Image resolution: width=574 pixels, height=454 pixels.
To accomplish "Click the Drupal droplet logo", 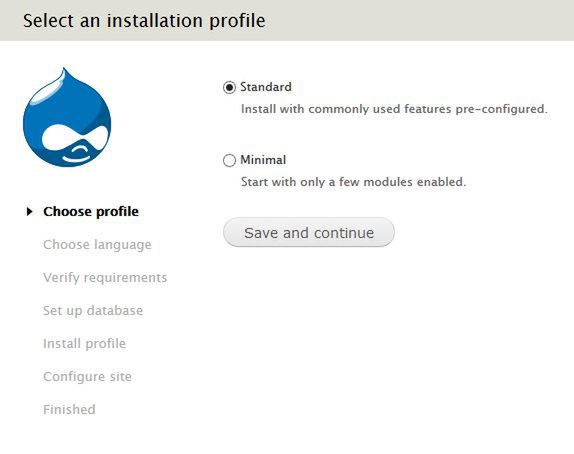I will coord(67,117).
